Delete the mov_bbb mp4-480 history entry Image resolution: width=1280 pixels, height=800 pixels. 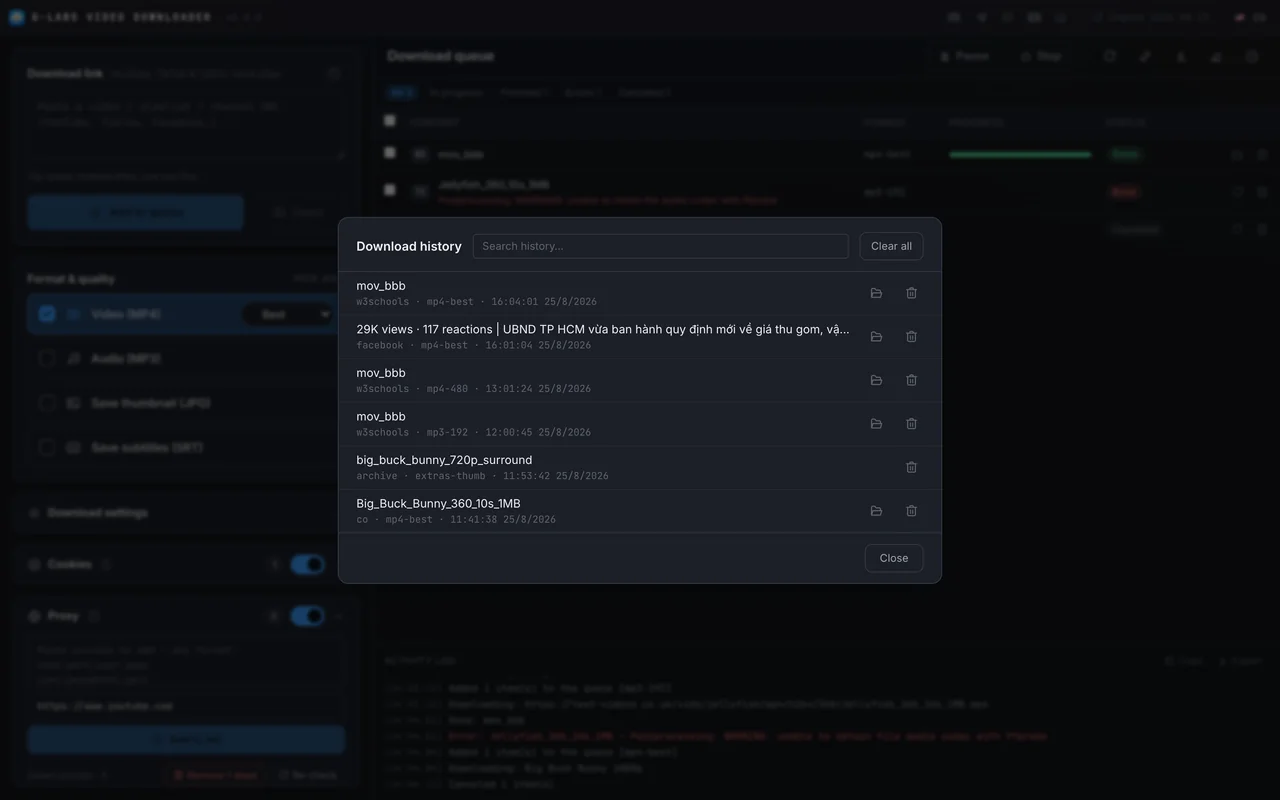[x=911, y=380]
